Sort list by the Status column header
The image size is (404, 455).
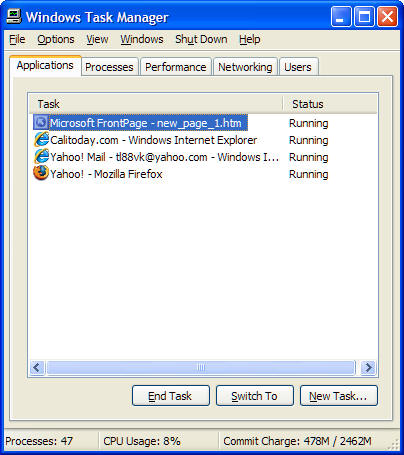click(330, 104)
